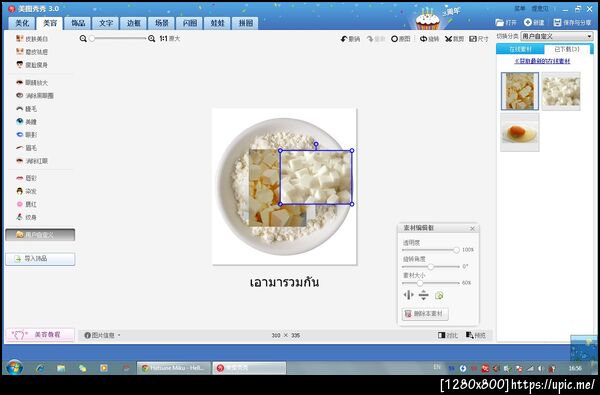
Task: Click the undo (撤销) button
Action: [x=350, y=39]
